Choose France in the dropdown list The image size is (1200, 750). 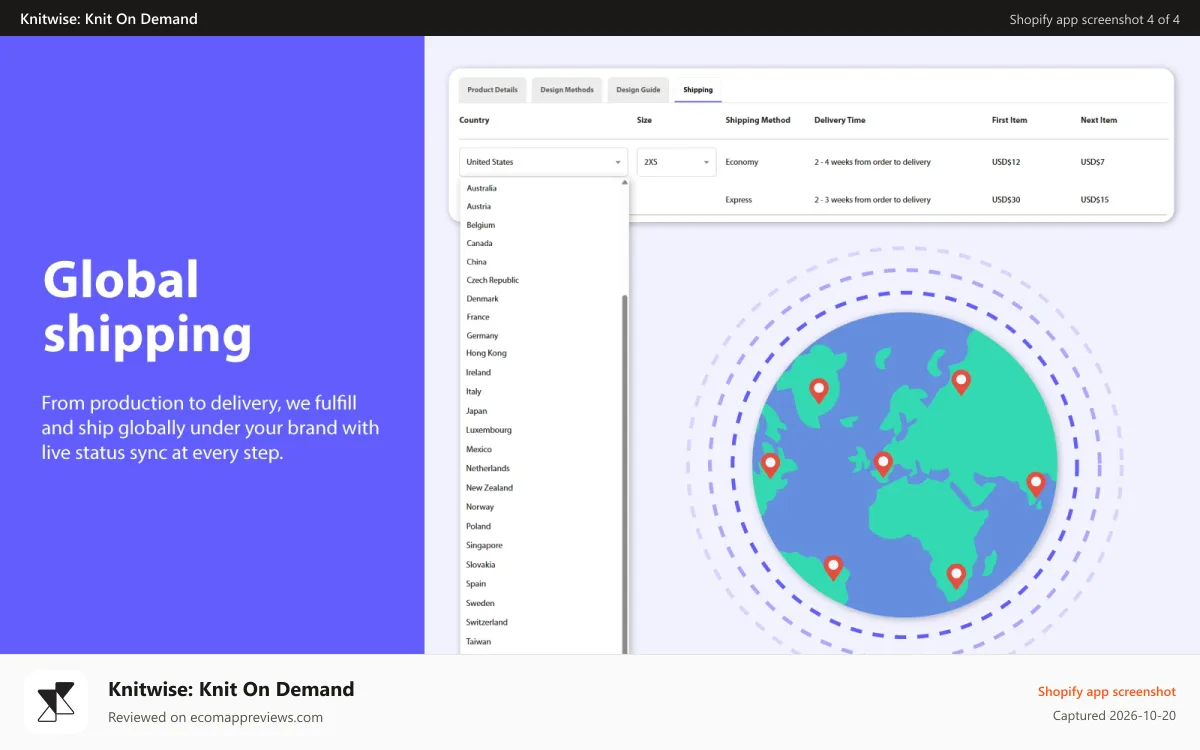(x=478, y=317)
